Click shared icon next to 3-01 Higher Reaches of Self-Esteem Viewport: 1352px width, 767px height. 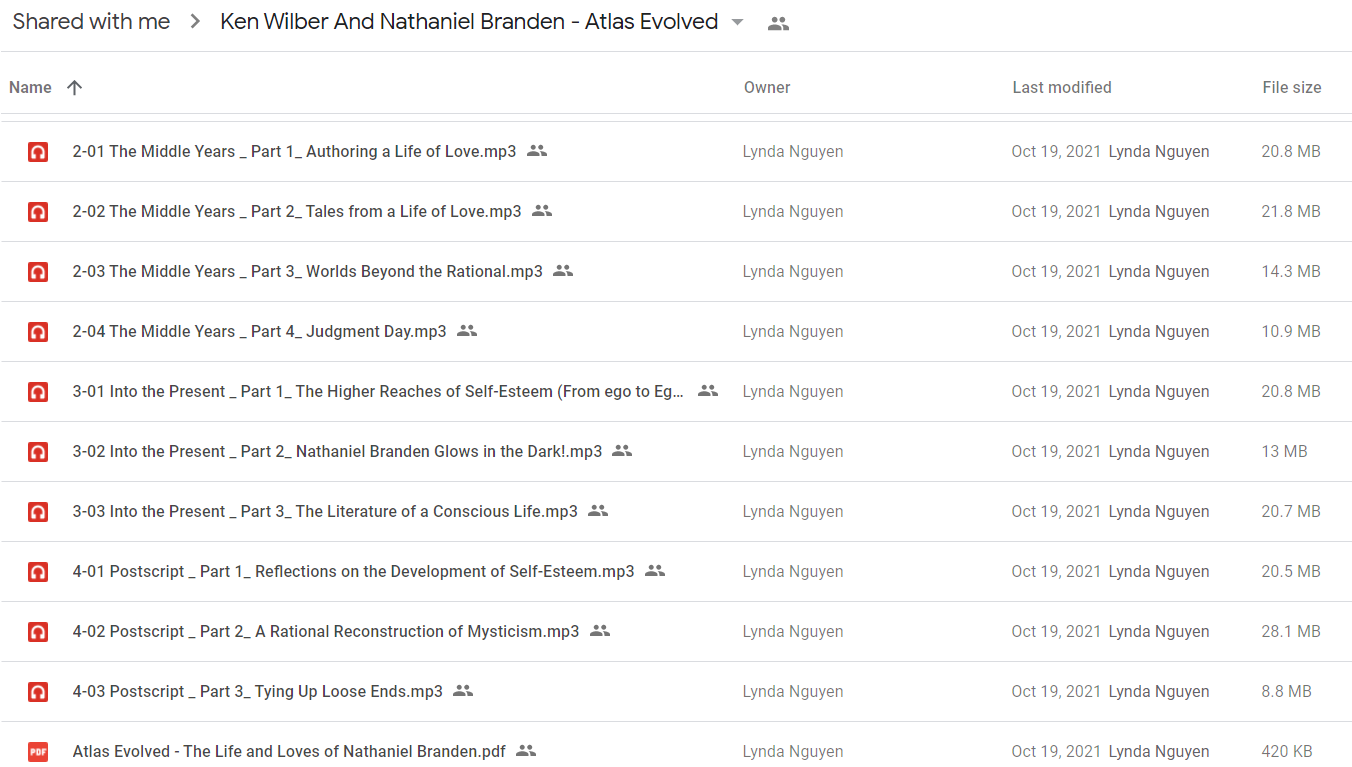[x=708, y=391]
